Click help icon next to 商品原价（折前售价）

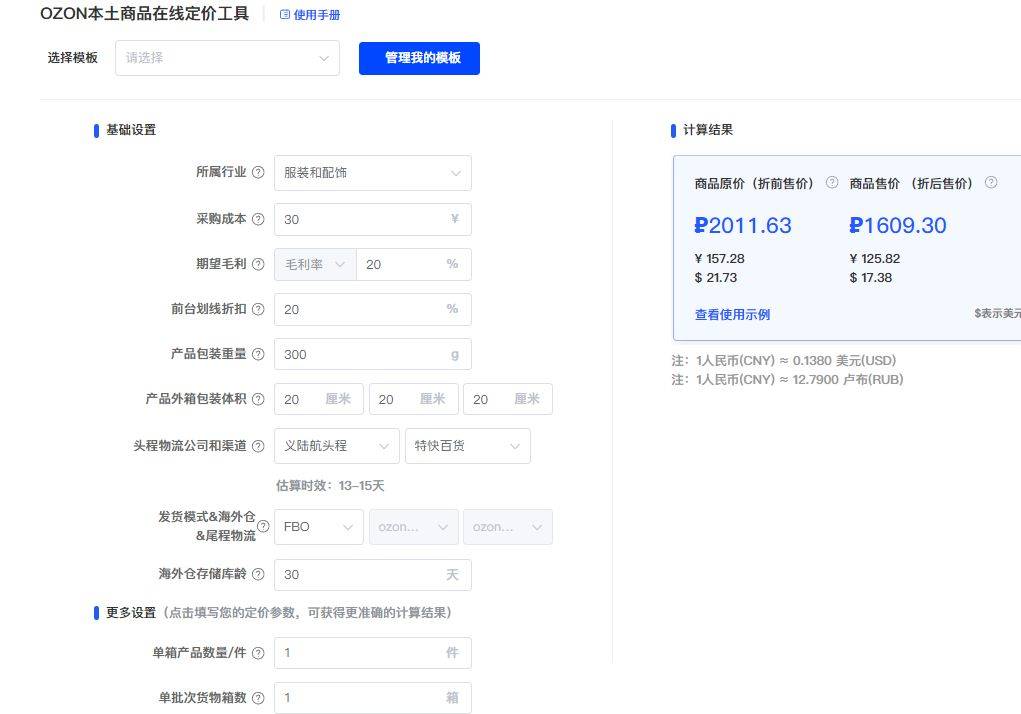click(832, 182)
